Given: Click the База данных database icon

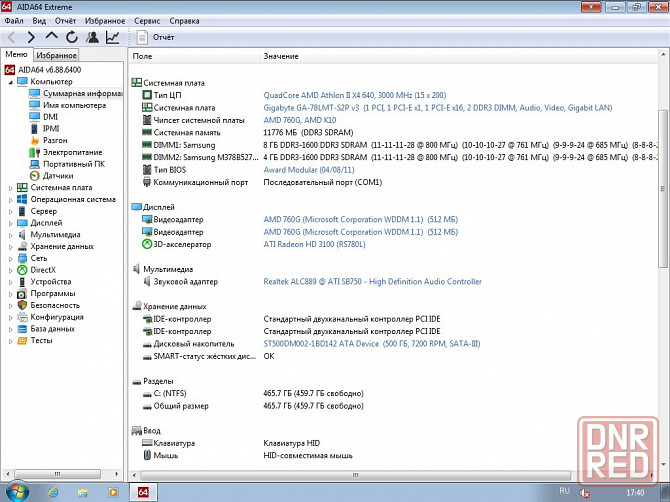Looking at the screenshot, I should (x=22, y=329).
